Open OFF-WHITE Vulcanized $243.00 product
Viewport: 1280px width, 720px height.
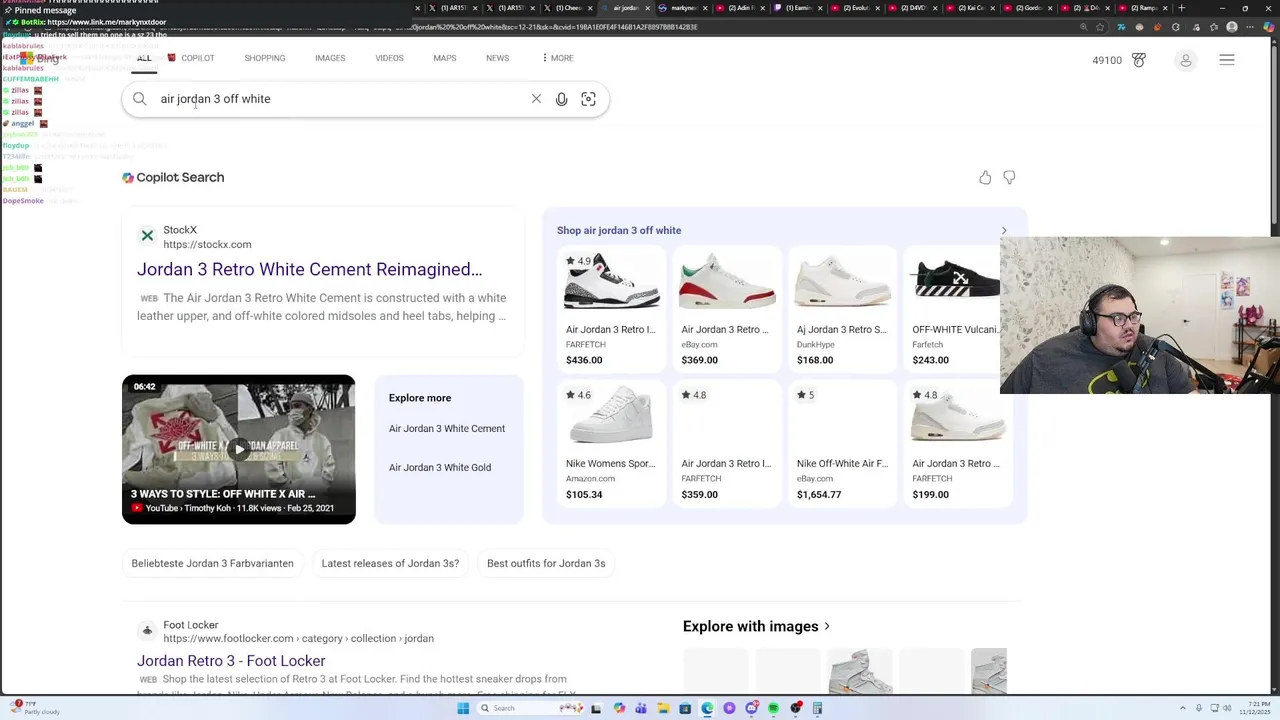(957, 309)
